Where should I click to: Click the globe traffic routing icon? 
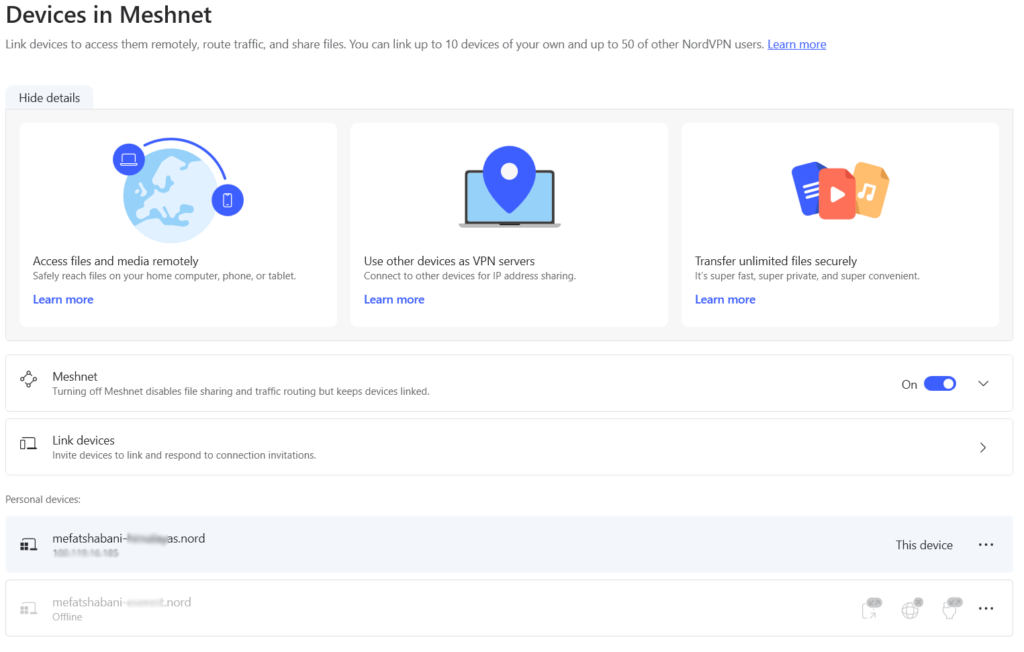910,609
